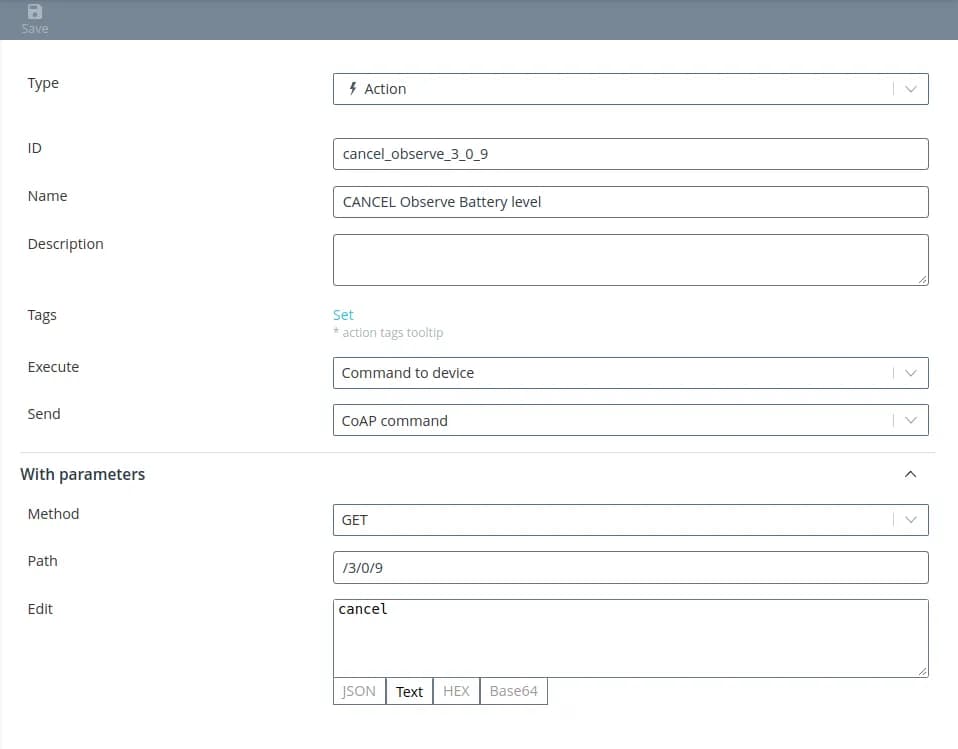Click the Name input field
Screen dimensions: 958x749
pos(630,202)
